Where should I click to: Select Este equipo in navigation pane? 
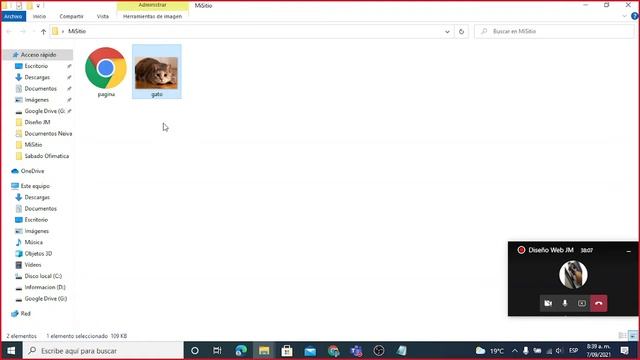tap(35, 186)
